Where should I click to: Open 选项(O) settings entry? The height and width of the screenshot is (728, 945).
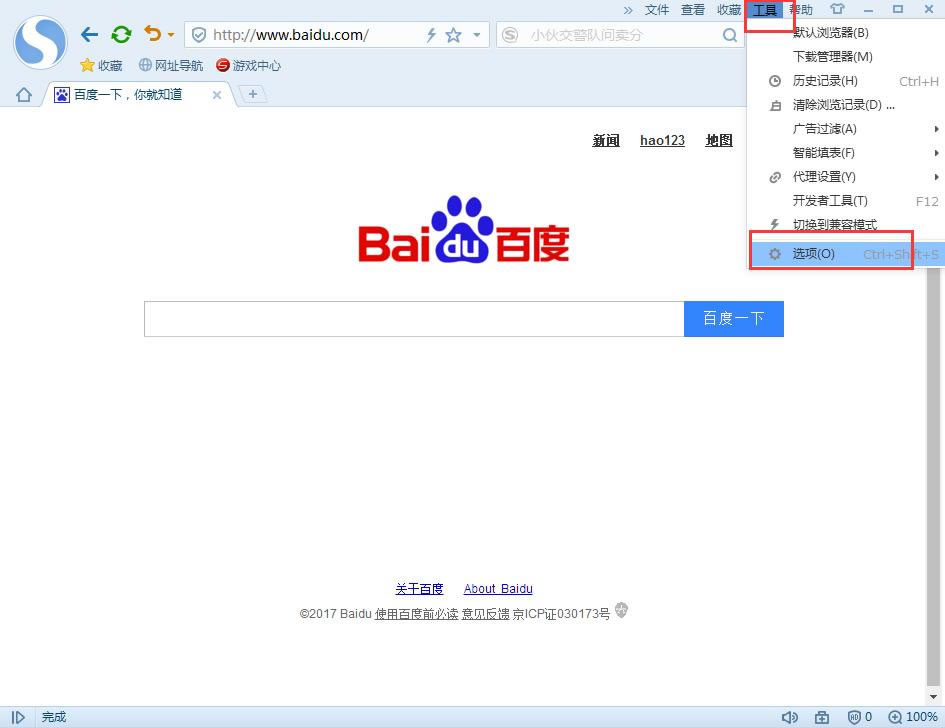846,254
